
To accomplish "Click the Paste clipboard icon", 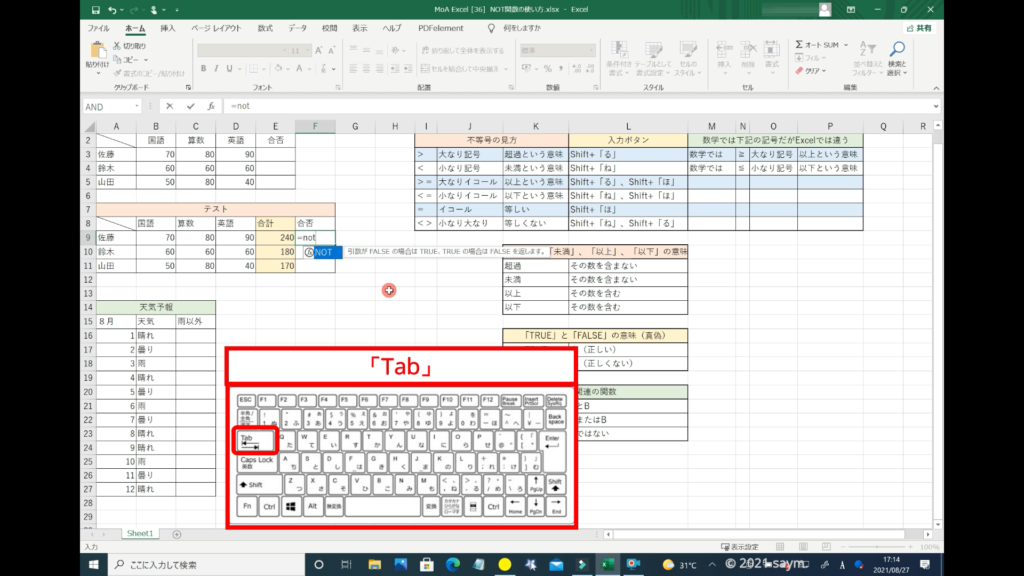I will tap(98, 54).
